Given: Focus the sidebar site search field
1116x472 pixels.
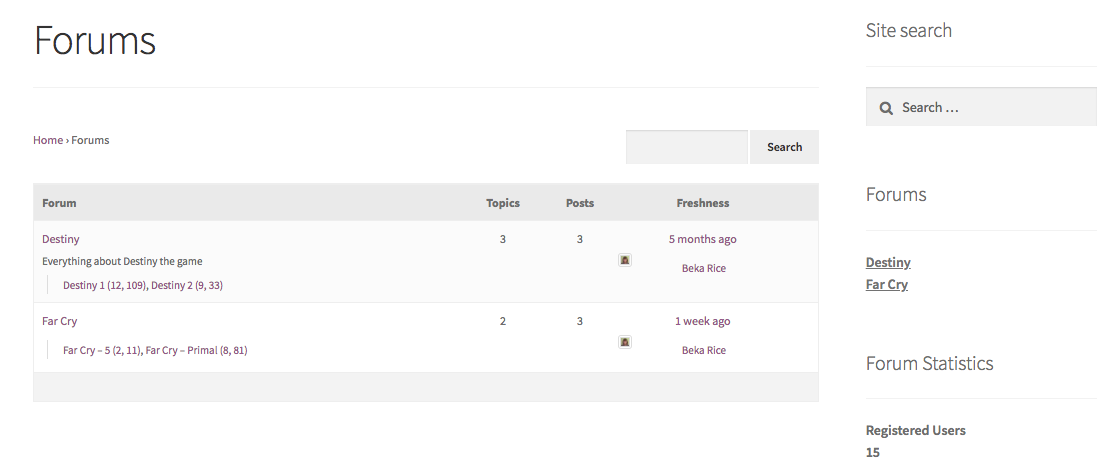Looking at the screenshot, I should point(981,107).
